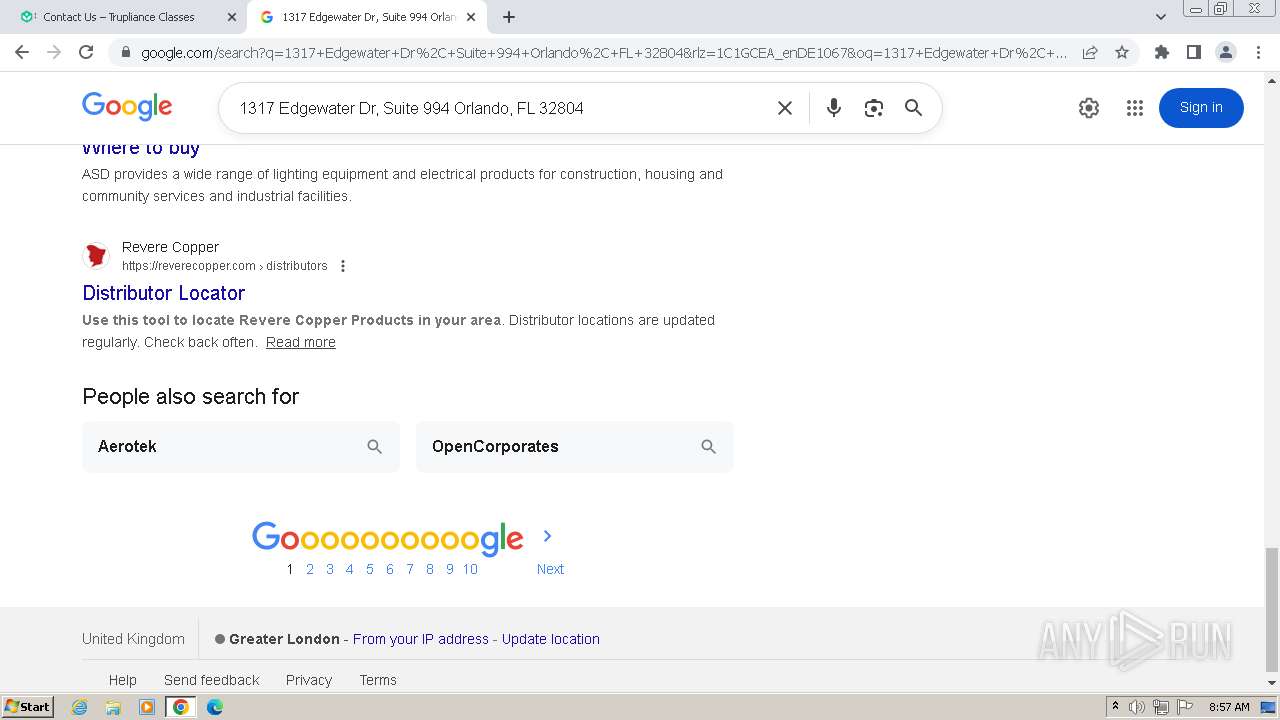This screenshot has height=720, width=1280.
Task: Show hidden system tray icons
Action: pyautogui.click(x=1115, y=707)
